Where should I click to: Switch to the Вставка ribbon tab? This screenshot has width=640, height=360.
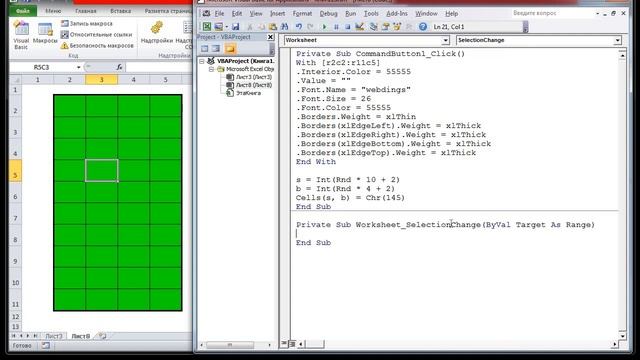click(x=121, y=11)
